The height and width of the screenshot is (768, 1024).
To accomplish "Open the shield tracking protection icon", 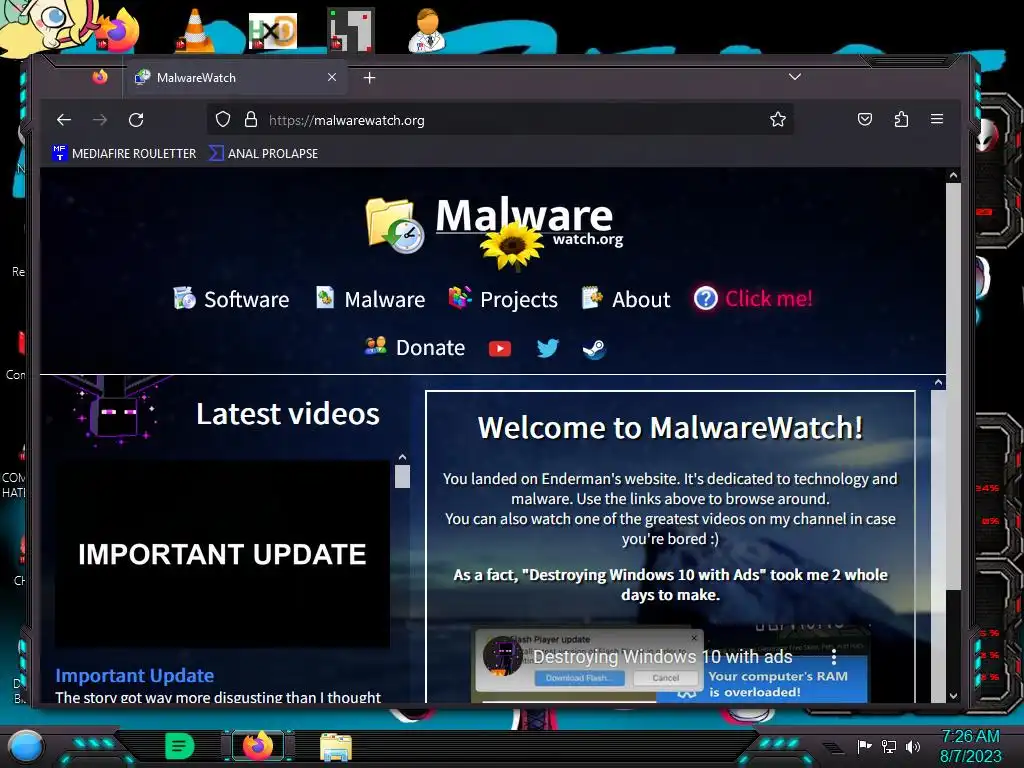I will tap(223, 120).
